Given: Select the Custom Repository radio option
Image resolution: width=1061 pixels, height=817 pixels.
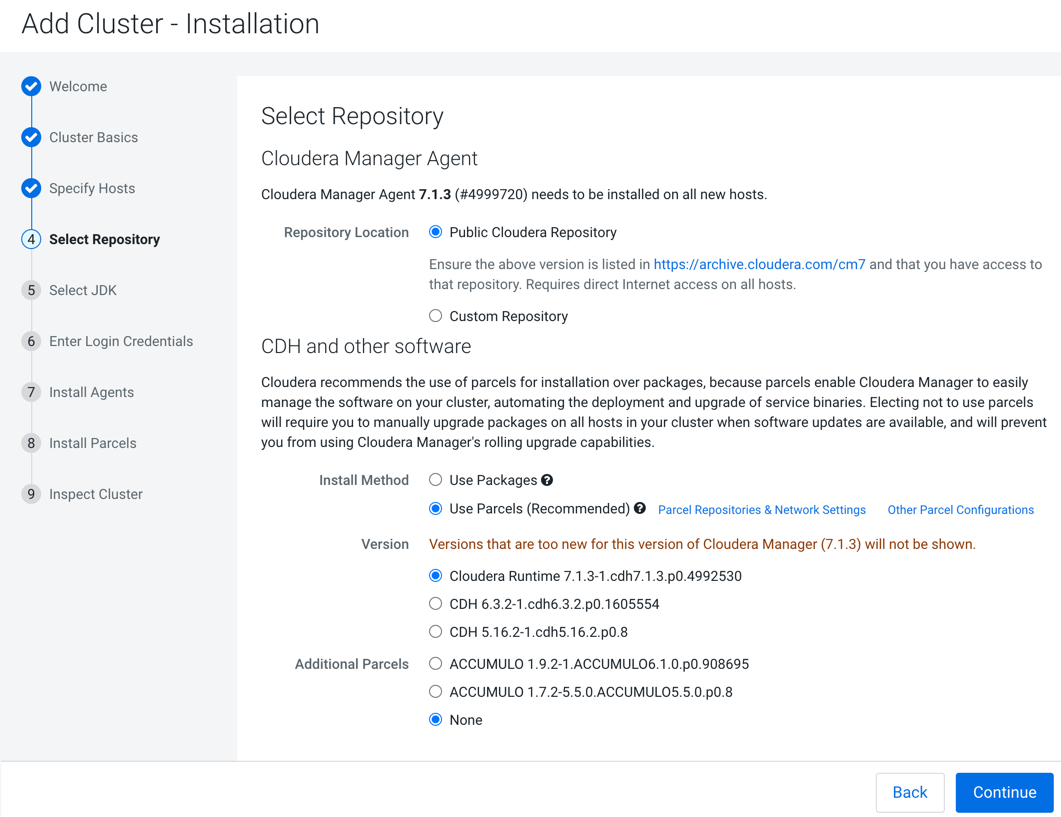Looking at the screenshot, I should pos(436,317).
